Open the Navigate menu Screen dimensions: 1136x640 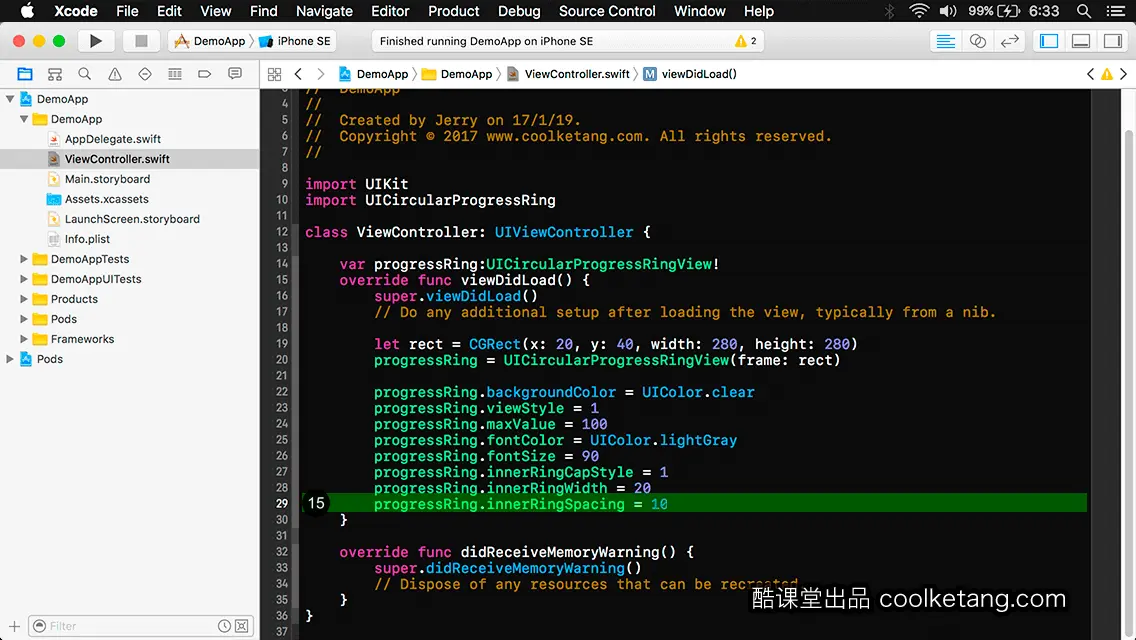(324, 11)
